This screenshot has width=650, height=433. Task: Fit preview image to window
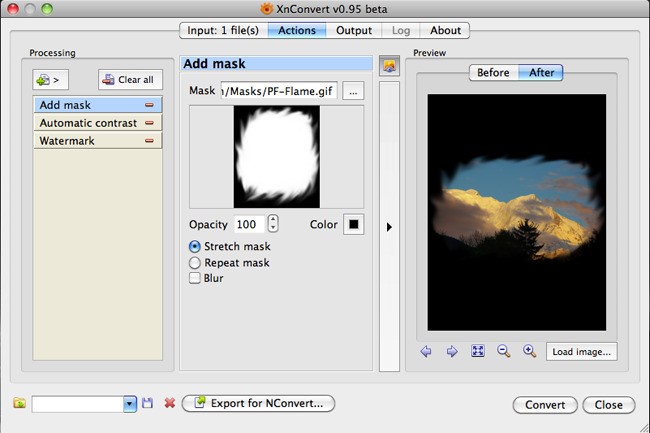click(478, 352)
